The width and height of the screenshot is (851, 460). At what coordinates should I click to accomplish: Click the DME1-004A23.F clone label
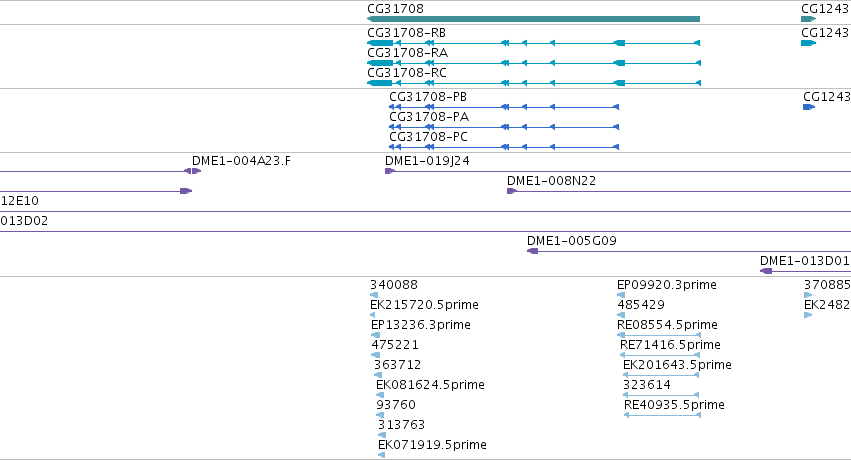point(241,161)
